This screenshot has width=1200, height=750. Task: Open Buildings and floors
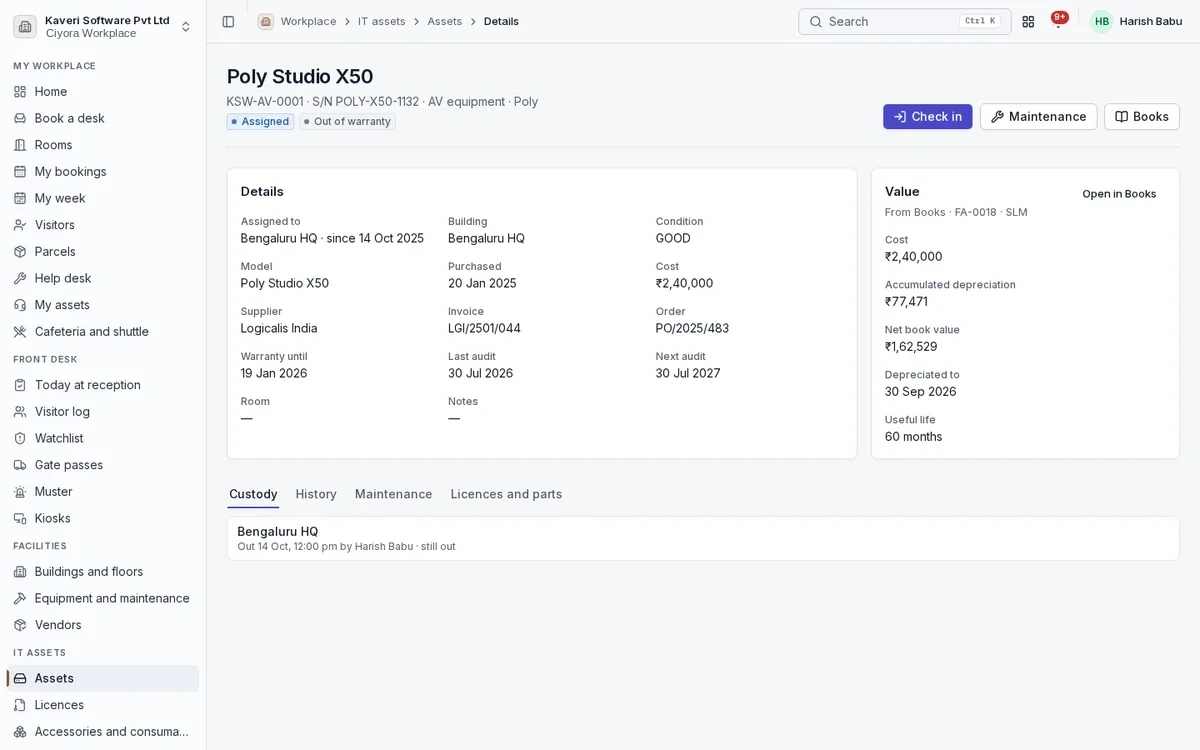[x=102, y=571]
